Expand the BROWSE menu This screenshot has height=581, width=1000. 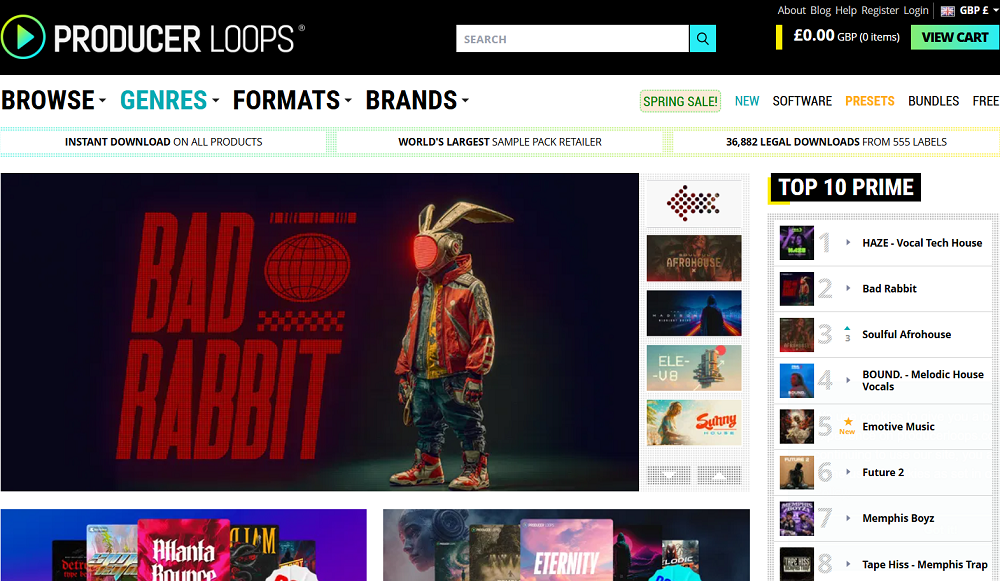point(48,100)
